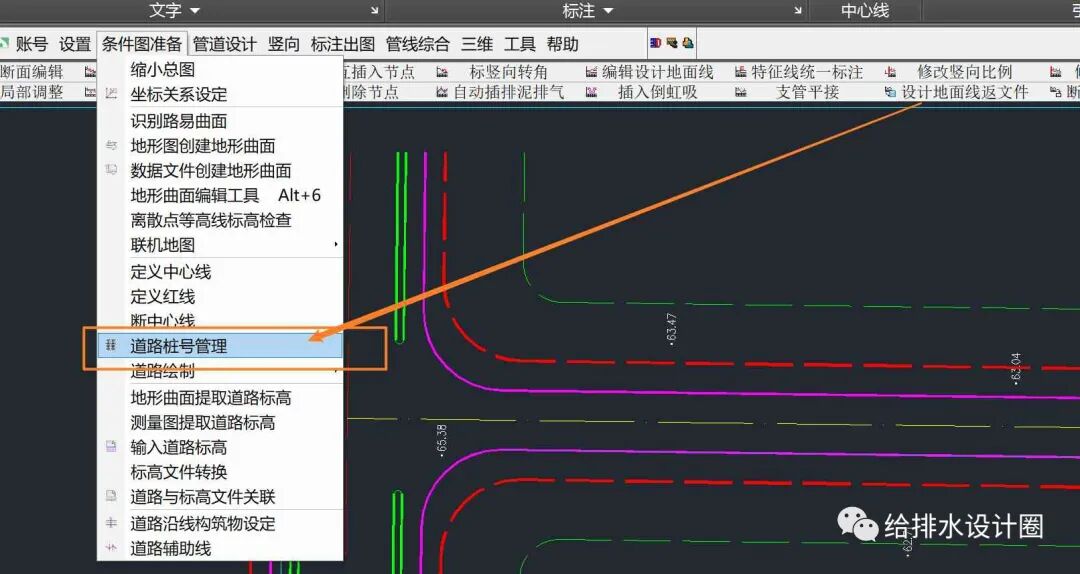This screenshot has width=1080, height=574.
Task: Open the 标注出图 menu
Action: 342,44
